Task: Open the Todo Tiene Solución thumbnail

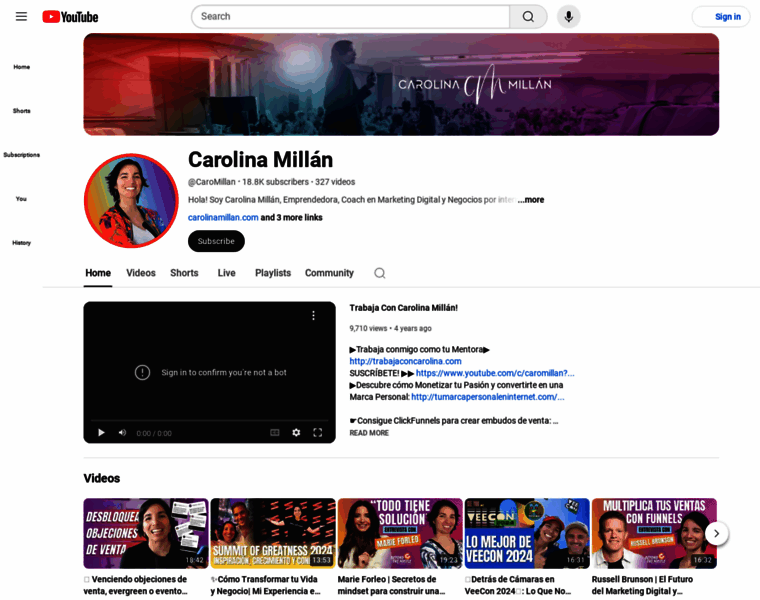Action: click(x=400, y=533)
